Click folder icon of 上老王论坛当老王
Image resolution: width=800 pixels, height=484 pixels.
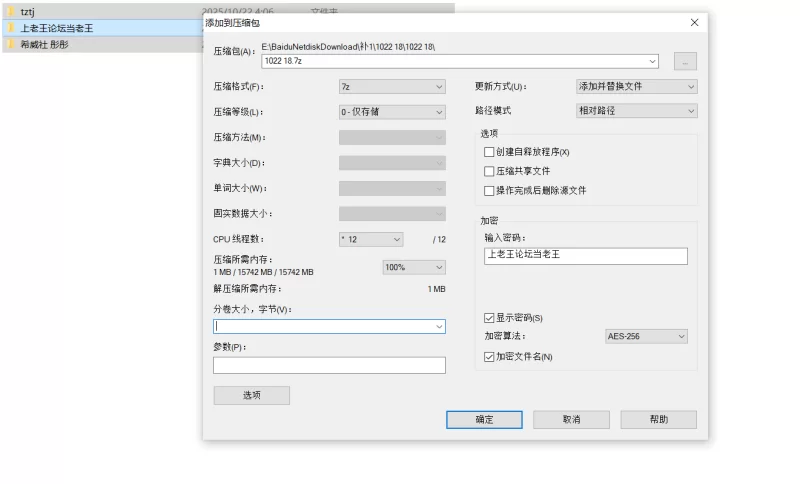[12, 28]
